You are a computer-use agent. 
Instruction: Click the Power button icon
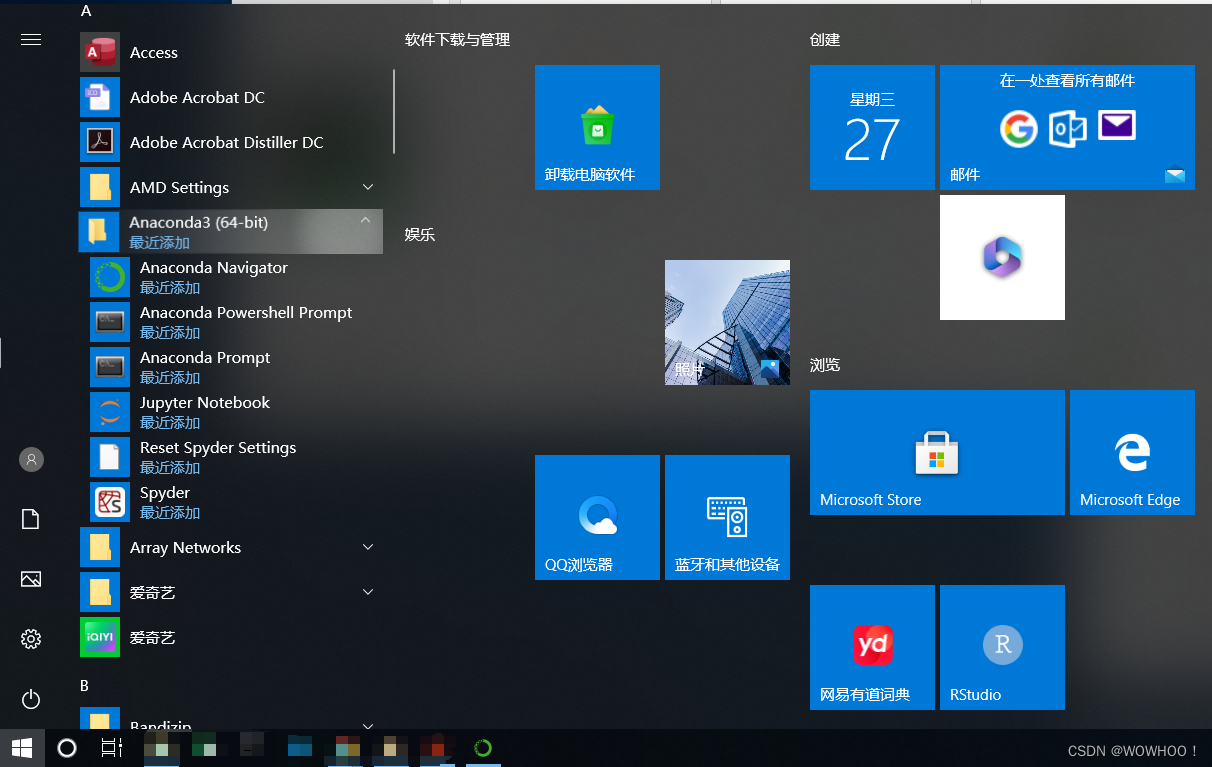pos(31,699)
